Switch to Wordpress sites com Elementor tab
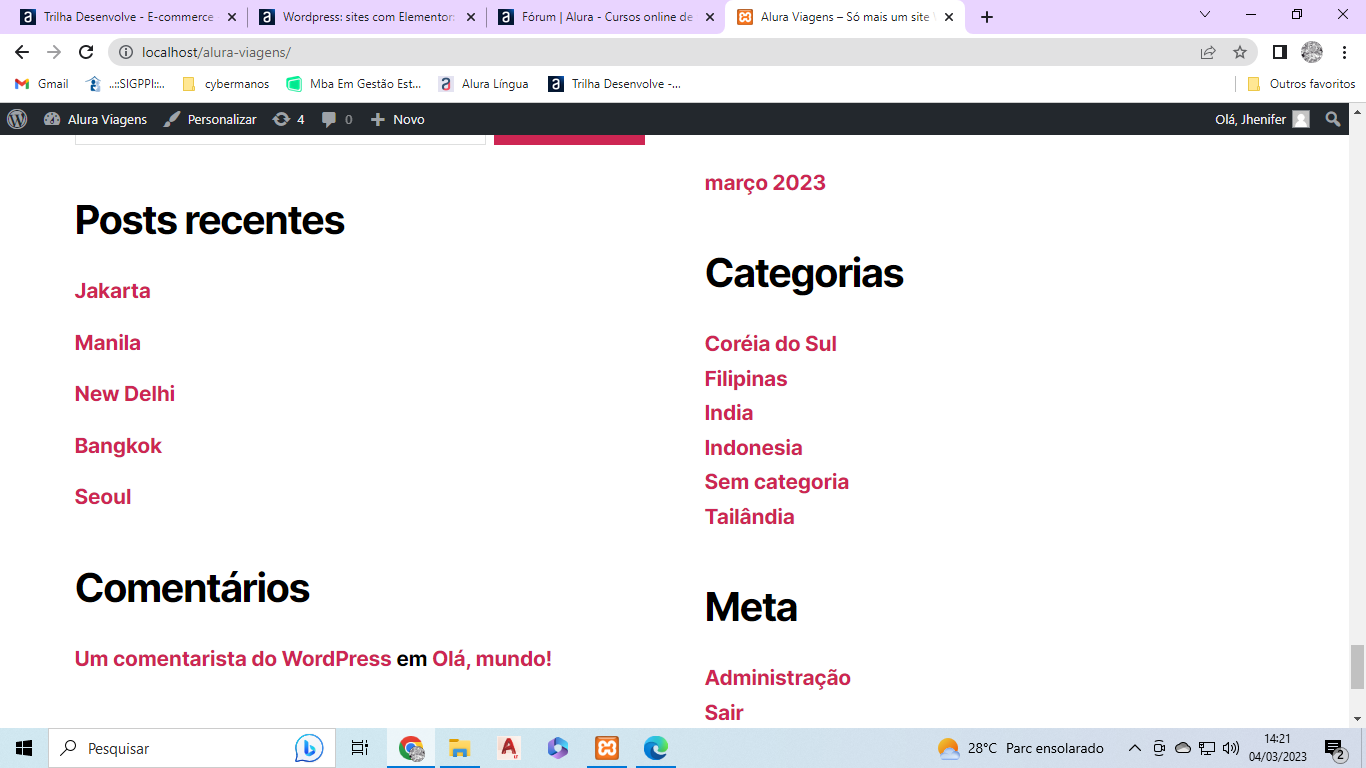The width and height of the screenshot is (1366, 768). click(x=366, y=17)
